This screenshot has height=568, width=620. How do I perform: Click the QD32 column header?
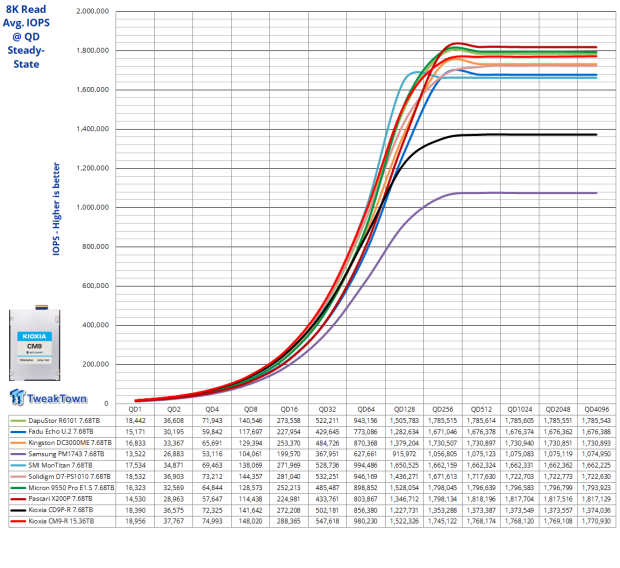coord(327,409)
